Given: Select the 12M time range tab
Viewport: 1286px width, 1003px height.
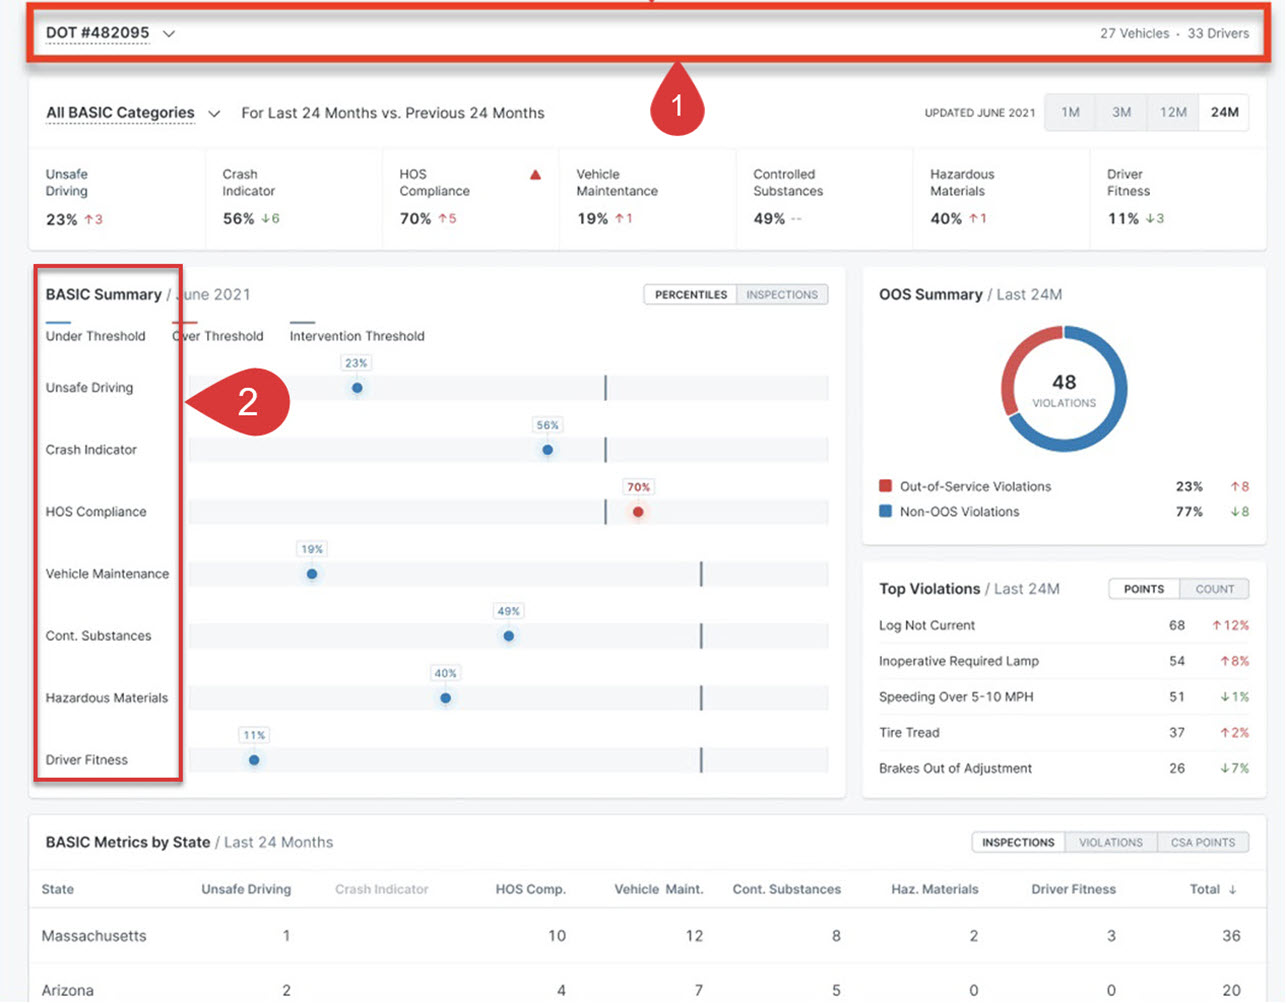Looking at the screenshot, I should pos(1173,112).
